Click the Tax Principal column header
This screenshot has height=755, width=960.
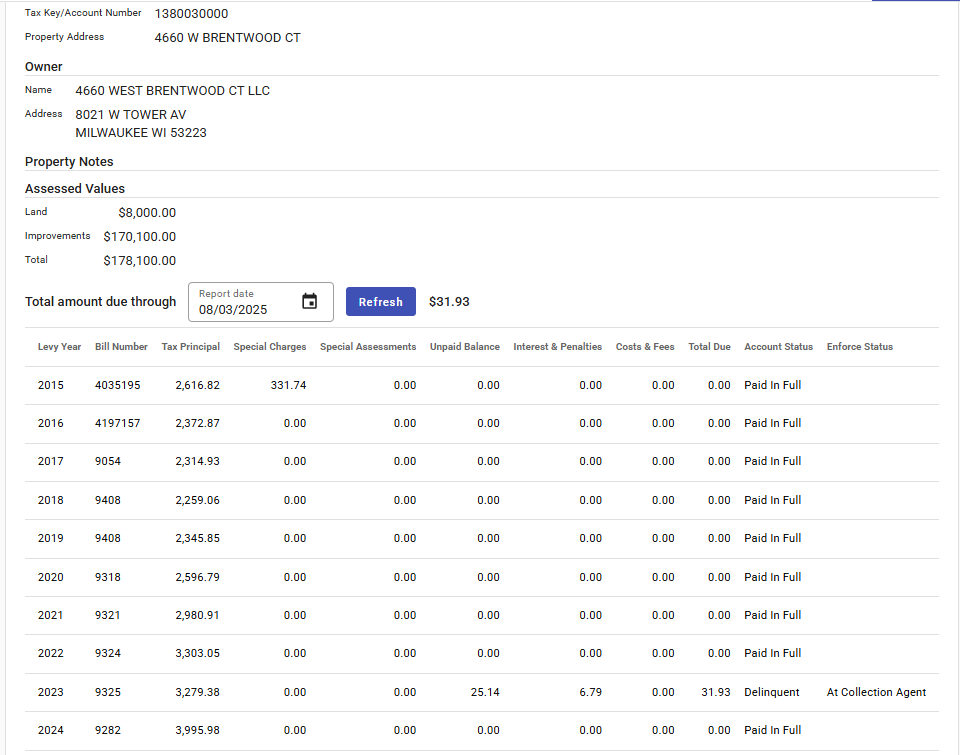[x=190, y=347]
